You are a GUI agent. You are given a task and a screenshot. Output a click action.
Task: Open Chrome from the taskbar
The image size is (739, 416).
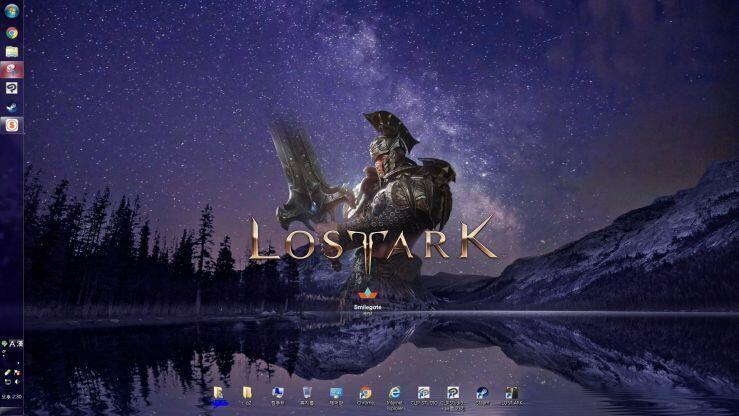pos(11,33)
